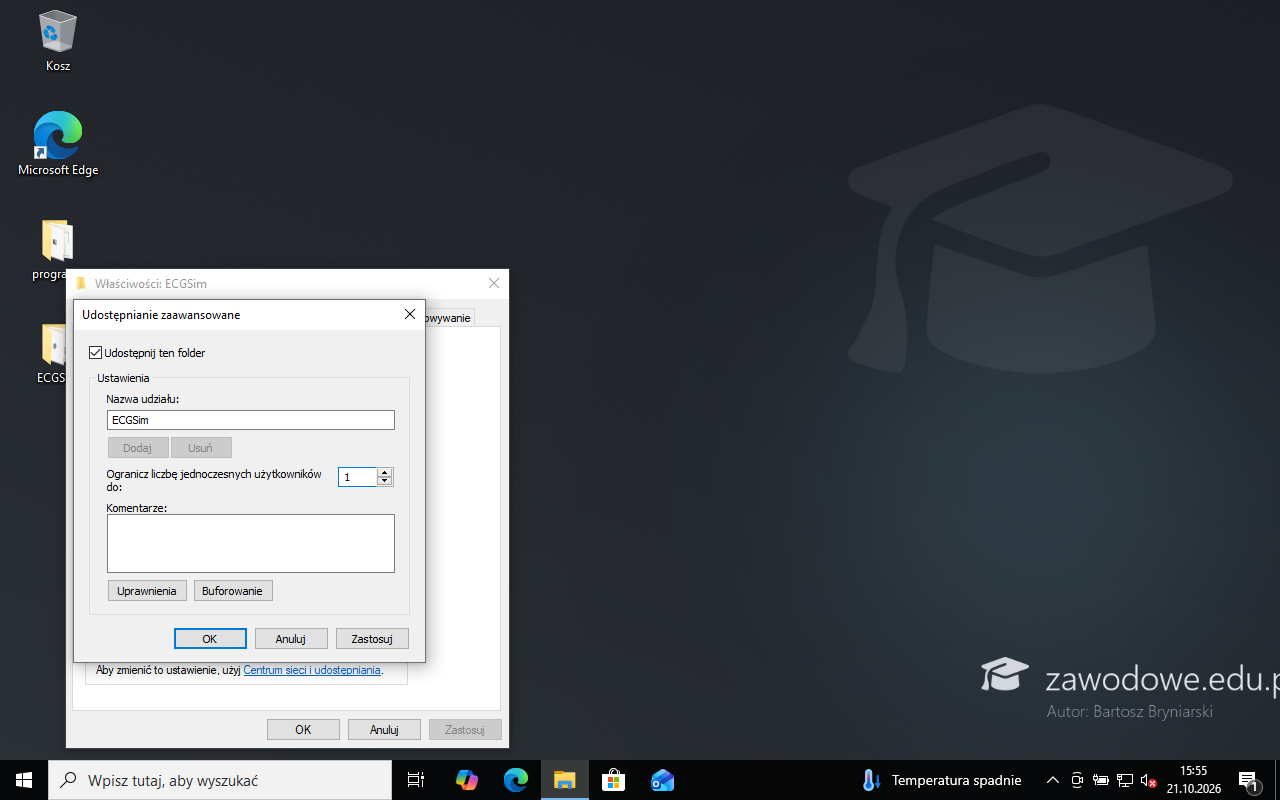
Task: Select the Microsoft Edge desktop shortcut
Action: (58, 144)
